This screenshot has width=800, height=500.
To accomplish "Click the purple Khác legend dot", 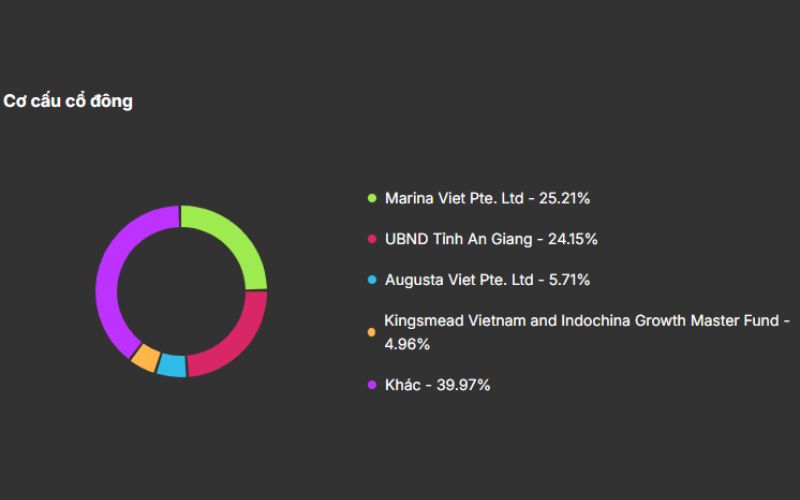I will tap(372, 384).
